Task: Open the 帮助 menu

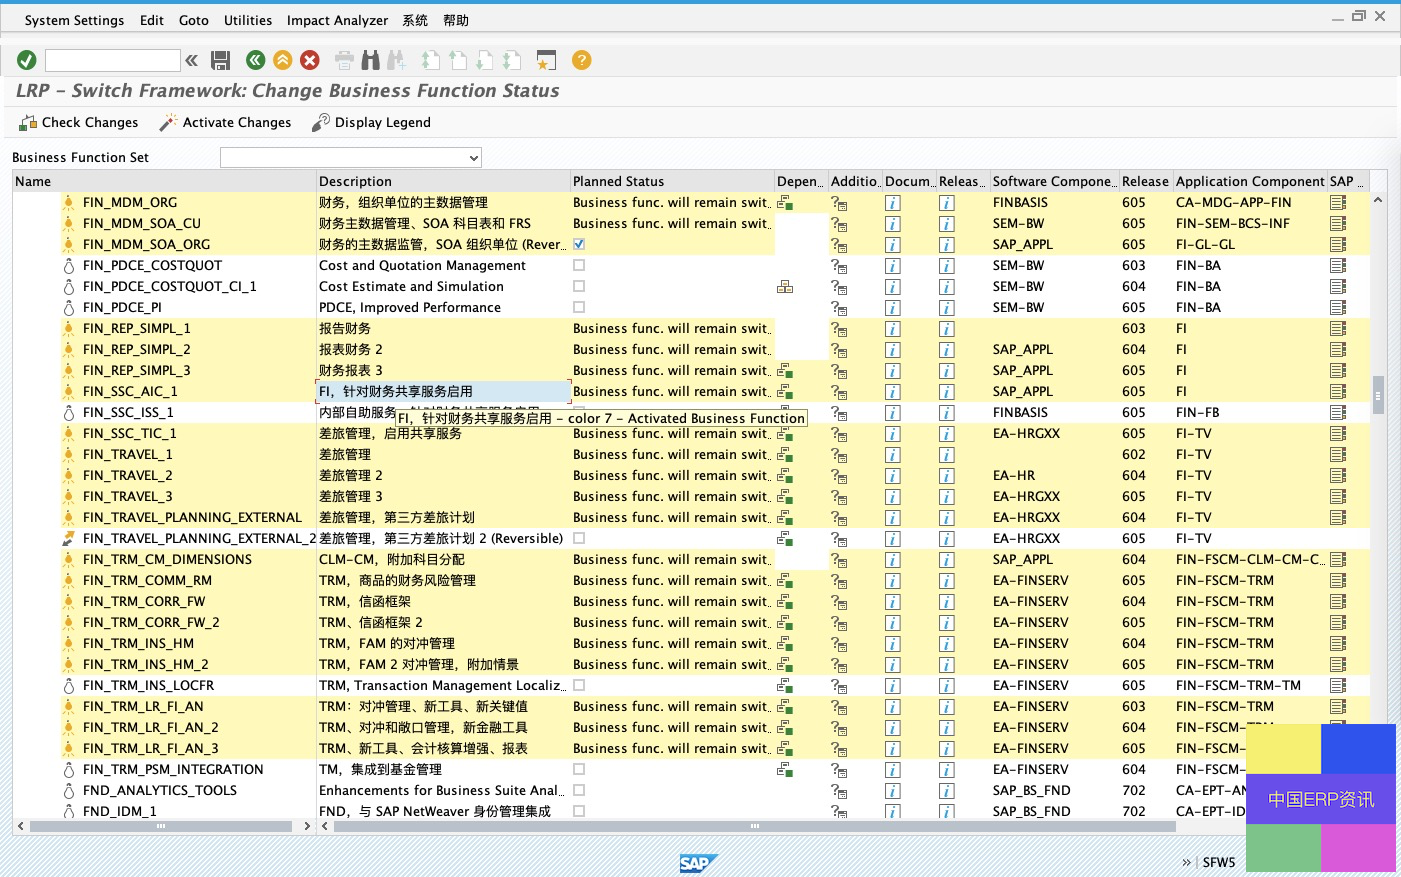Action: point(456,20)
